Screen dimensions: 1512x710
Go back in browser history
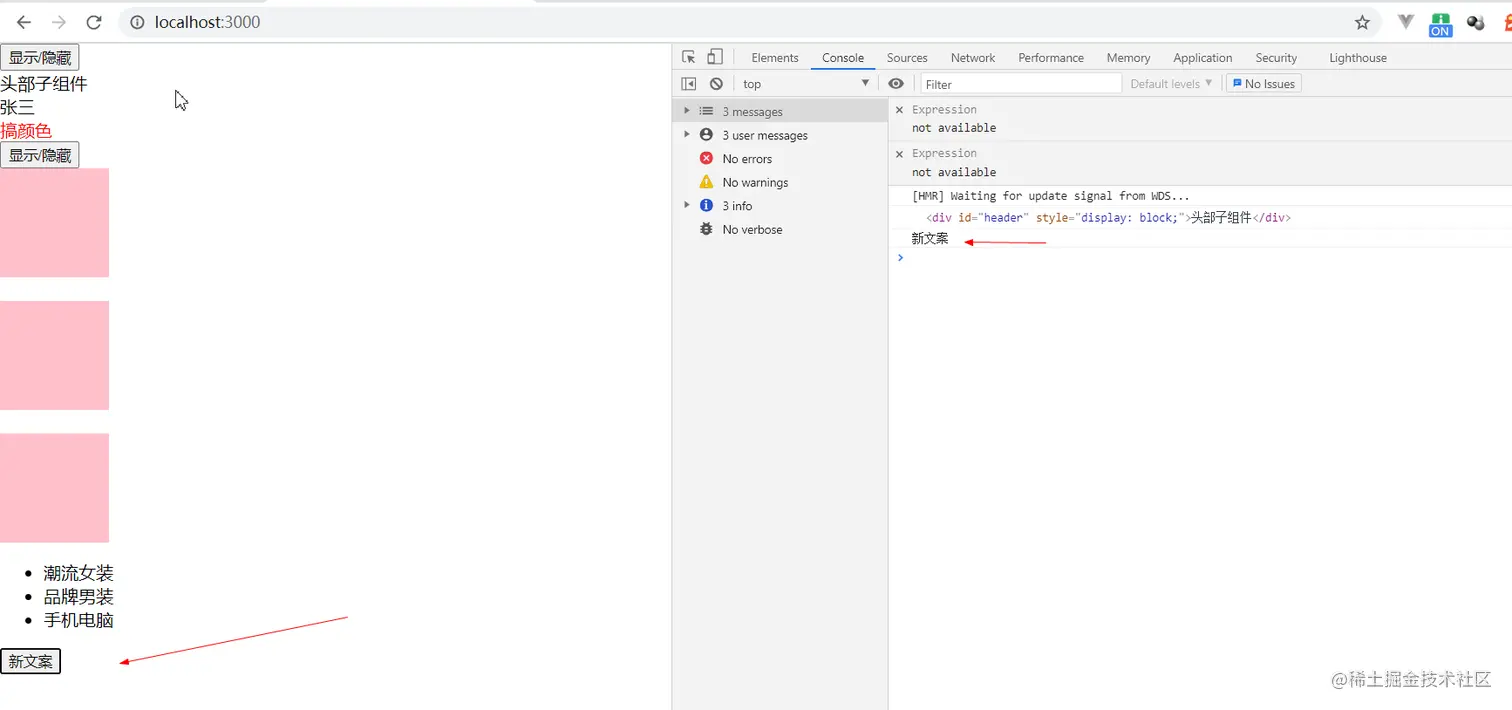click(24, 22)
